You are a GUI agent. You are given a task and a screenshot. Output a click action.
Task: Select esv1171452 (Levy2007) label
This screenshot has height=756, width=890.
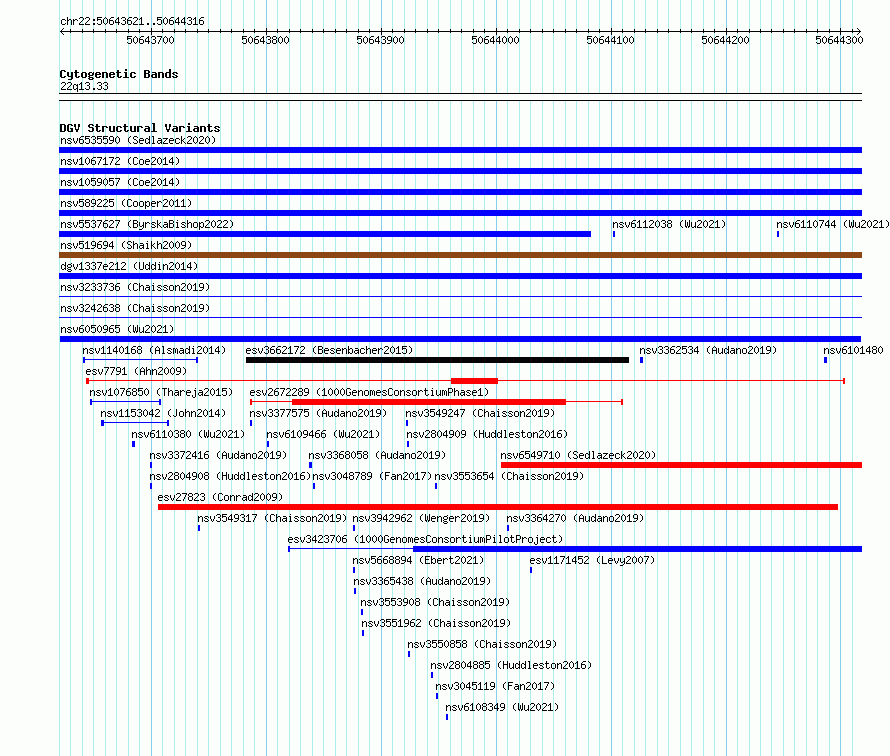(592, 560)
